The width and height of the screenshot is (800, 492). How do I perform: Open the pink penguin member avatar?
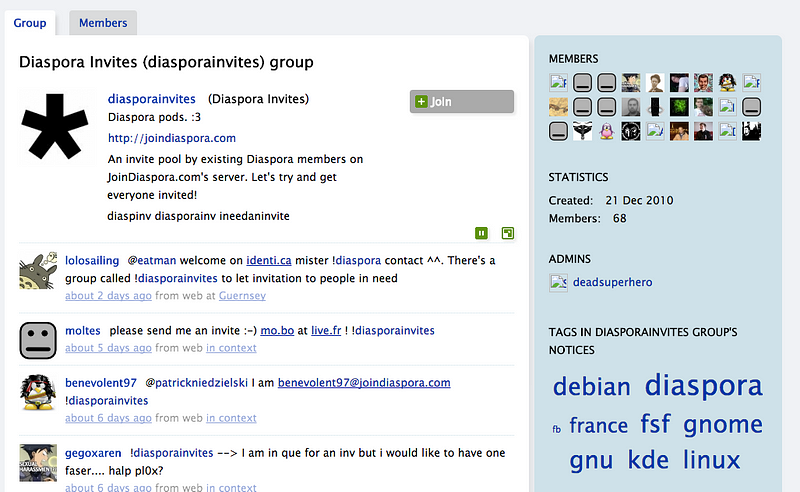[x=607, y=131]
